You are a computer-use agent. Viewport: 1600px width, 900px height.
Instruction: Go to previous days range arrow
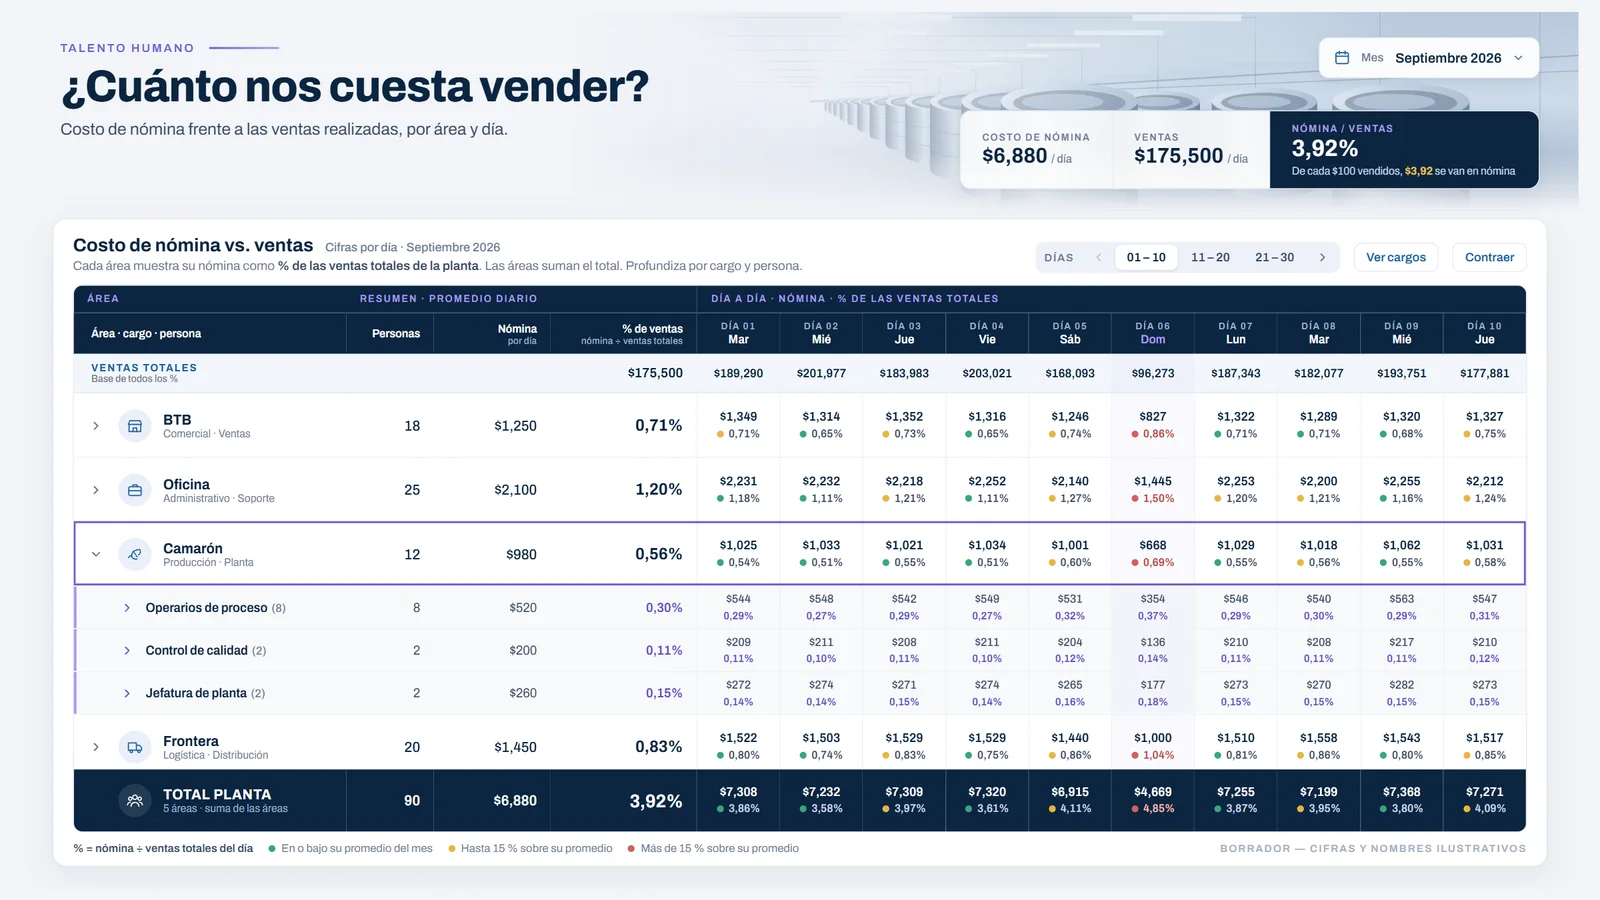pos(1099,257)
